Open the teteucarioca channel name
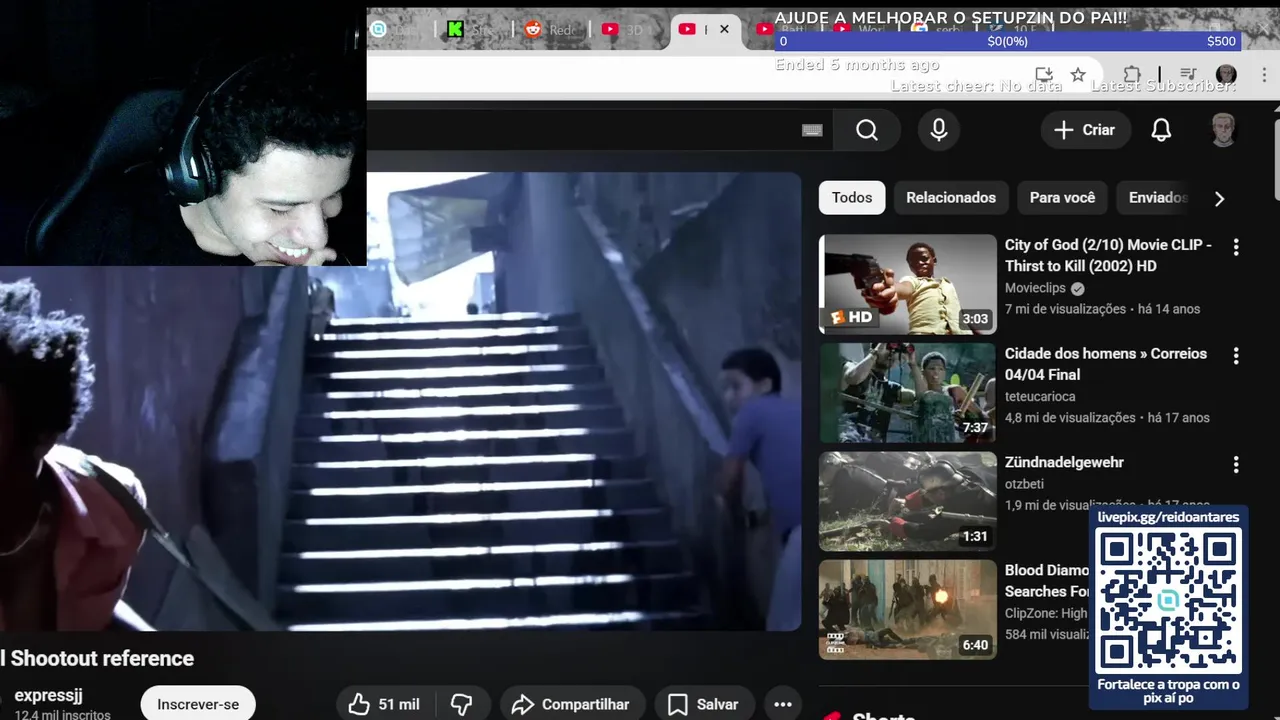Viewport: 1280px width, 720px height. click(1040, 396)
